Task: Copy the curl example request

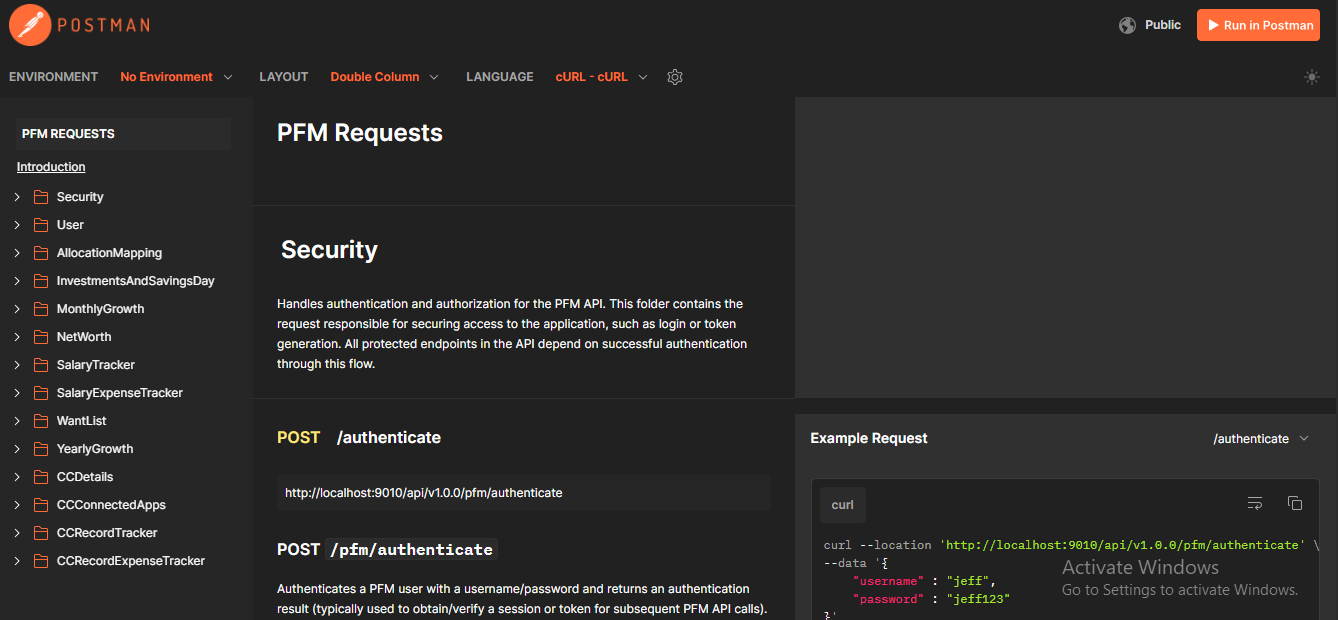Action: tap(1295, 503)
